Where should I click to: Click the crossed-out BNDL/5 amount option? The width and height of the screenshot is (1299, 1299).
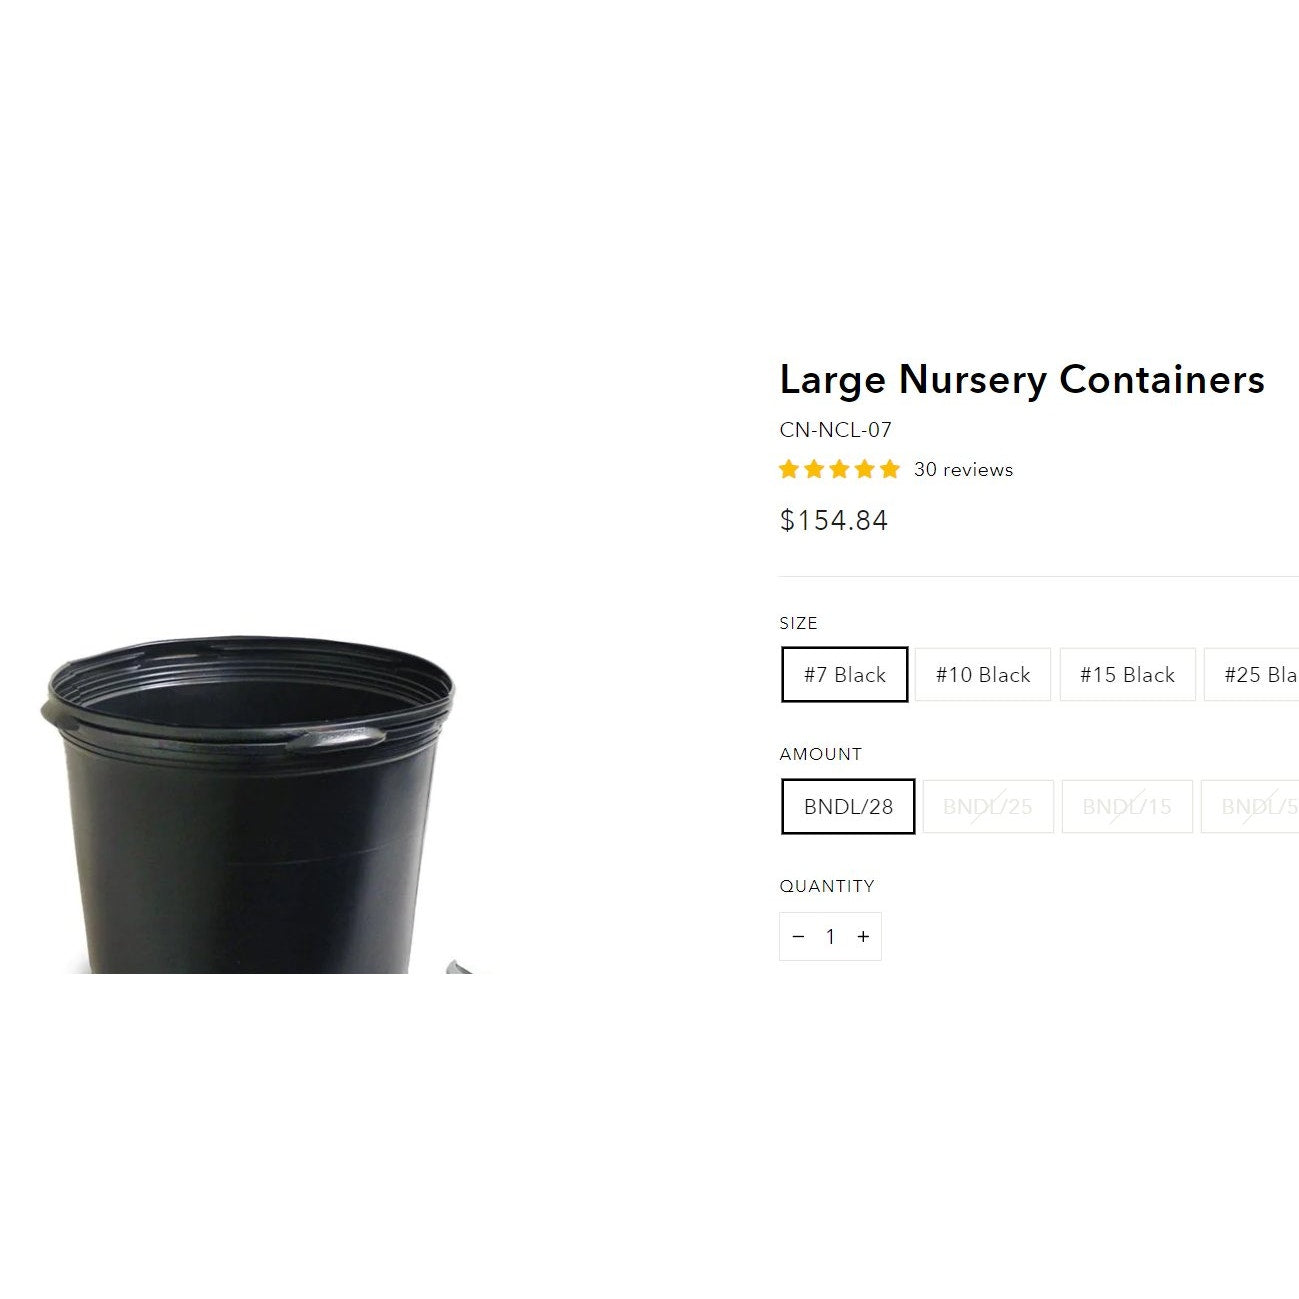click(x=1250, y=807)
